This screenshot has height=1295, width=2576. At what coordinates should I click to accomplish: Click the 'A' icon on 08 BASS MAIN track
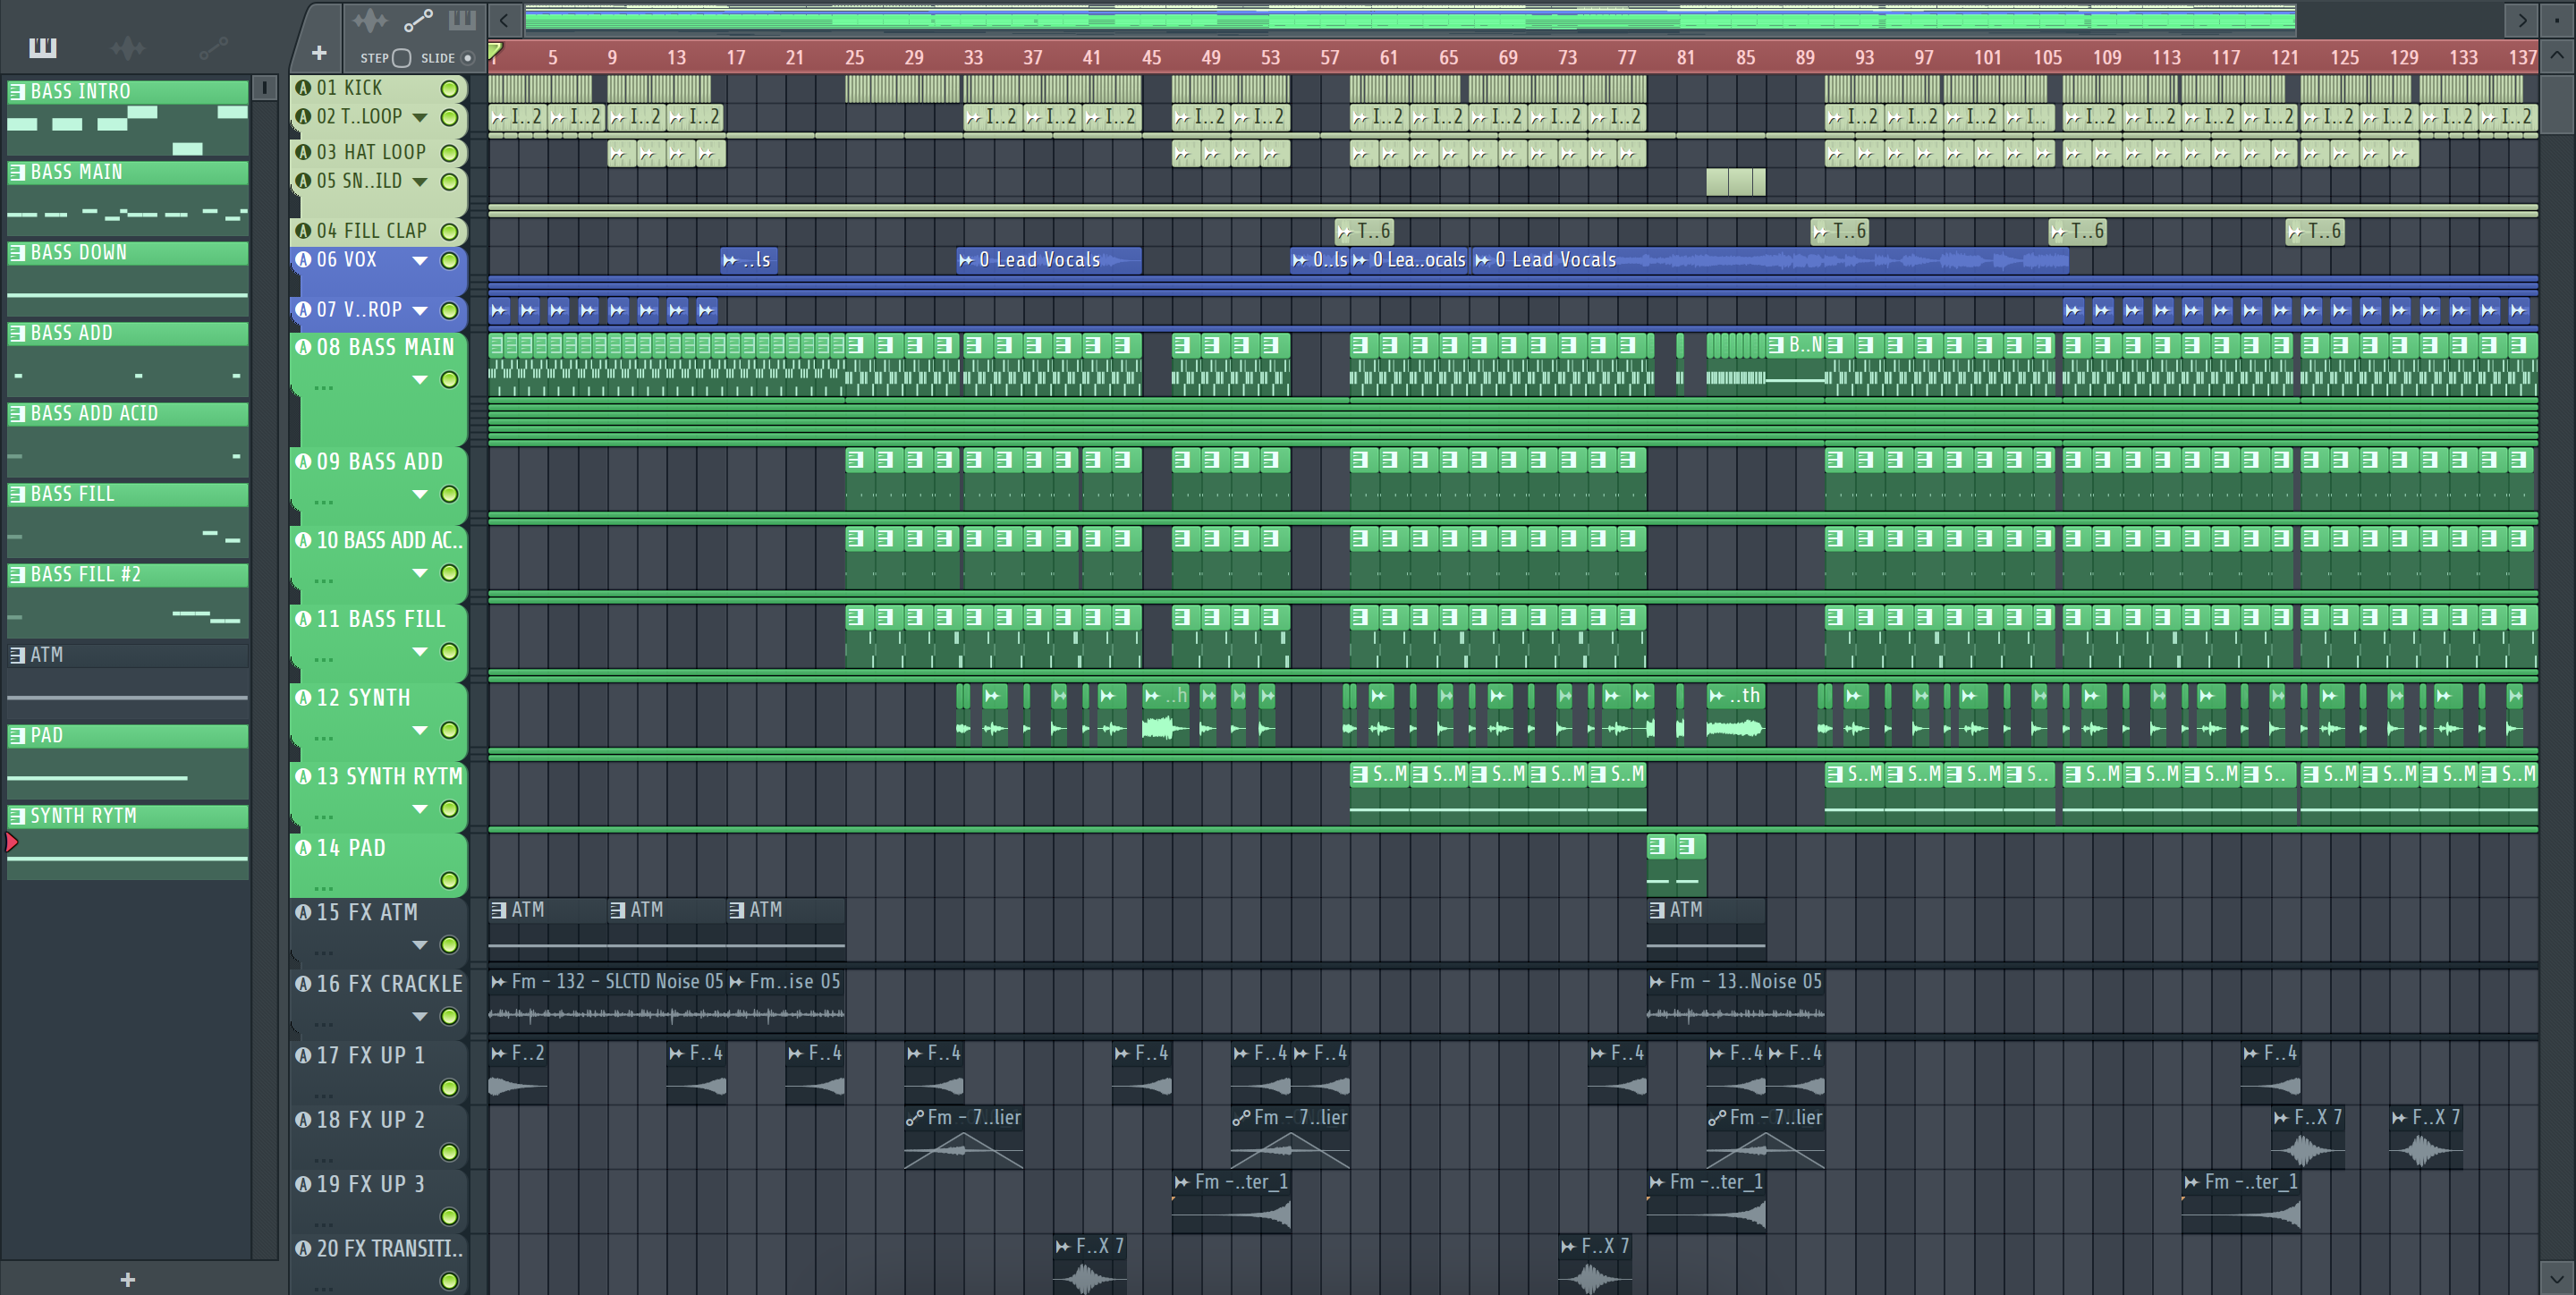303,347
